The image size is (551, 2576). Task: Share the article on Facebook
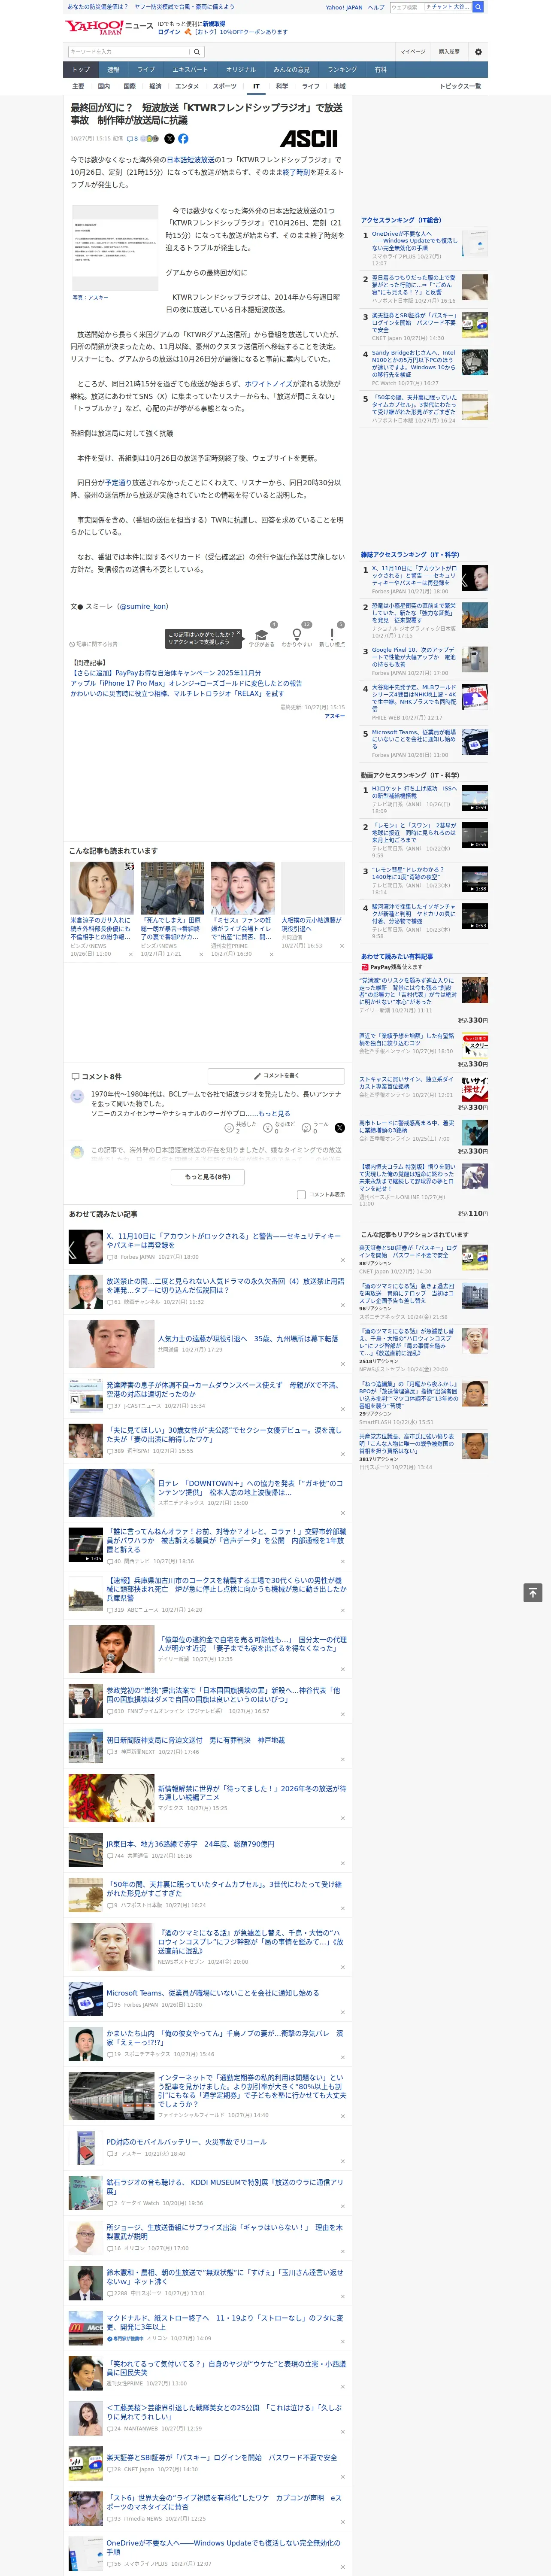[183, 139]
